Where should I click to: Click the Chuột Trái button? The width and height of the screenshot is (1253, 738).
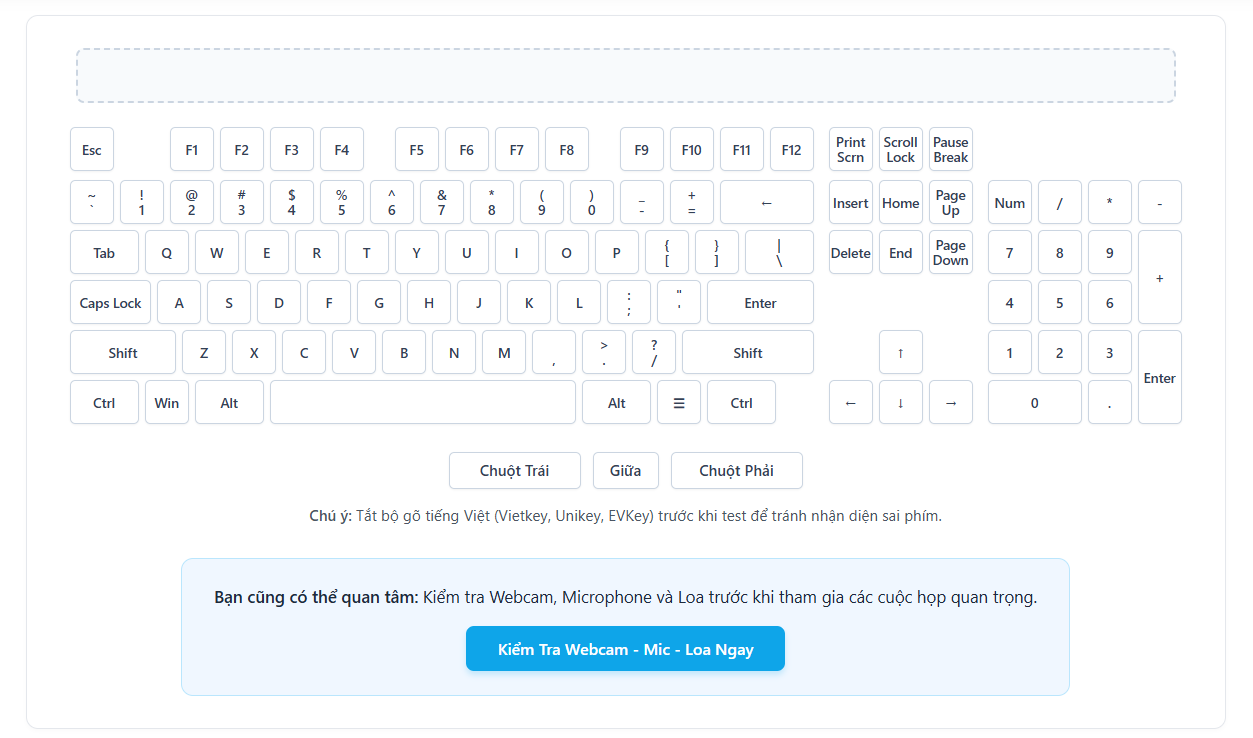tap(515, 470)
